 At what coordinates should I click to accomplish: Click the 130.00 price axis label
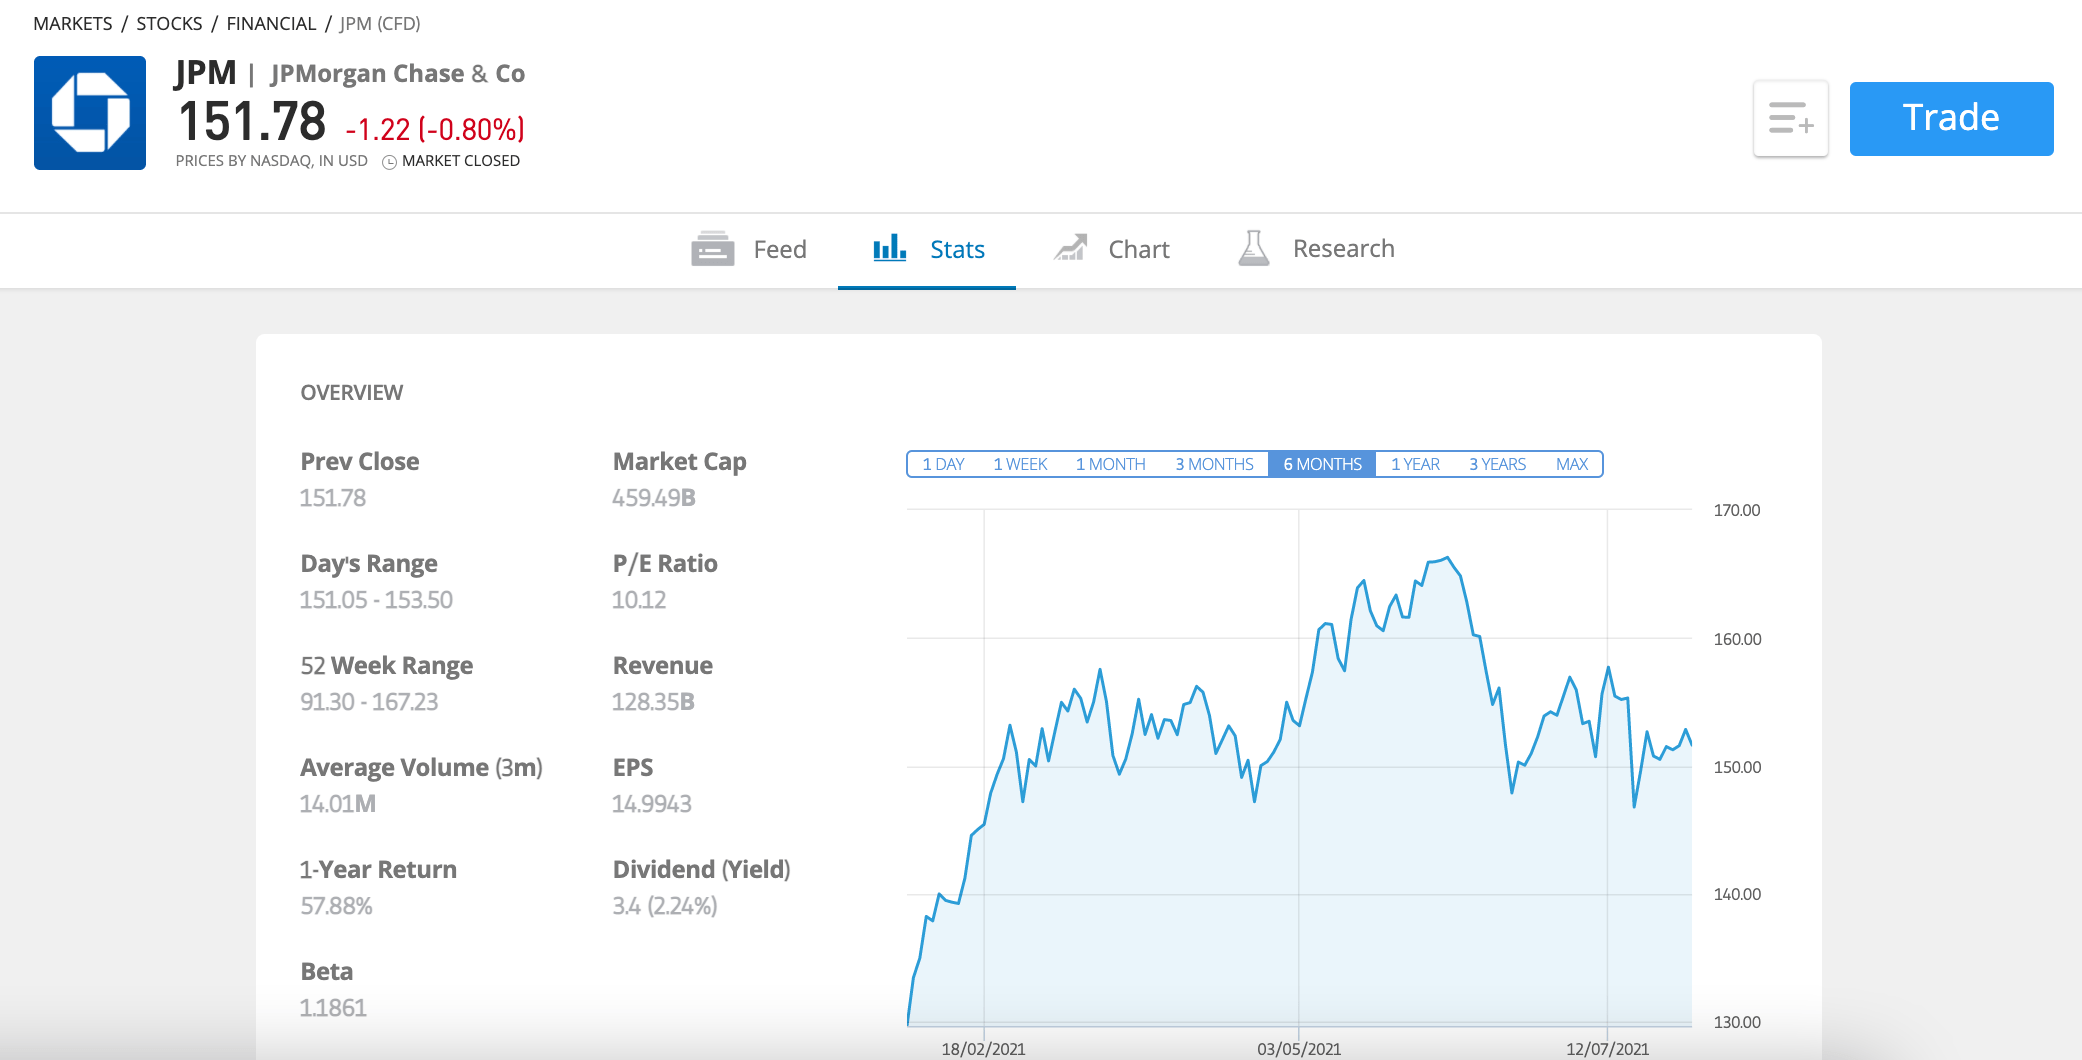pos(1737,1022)
